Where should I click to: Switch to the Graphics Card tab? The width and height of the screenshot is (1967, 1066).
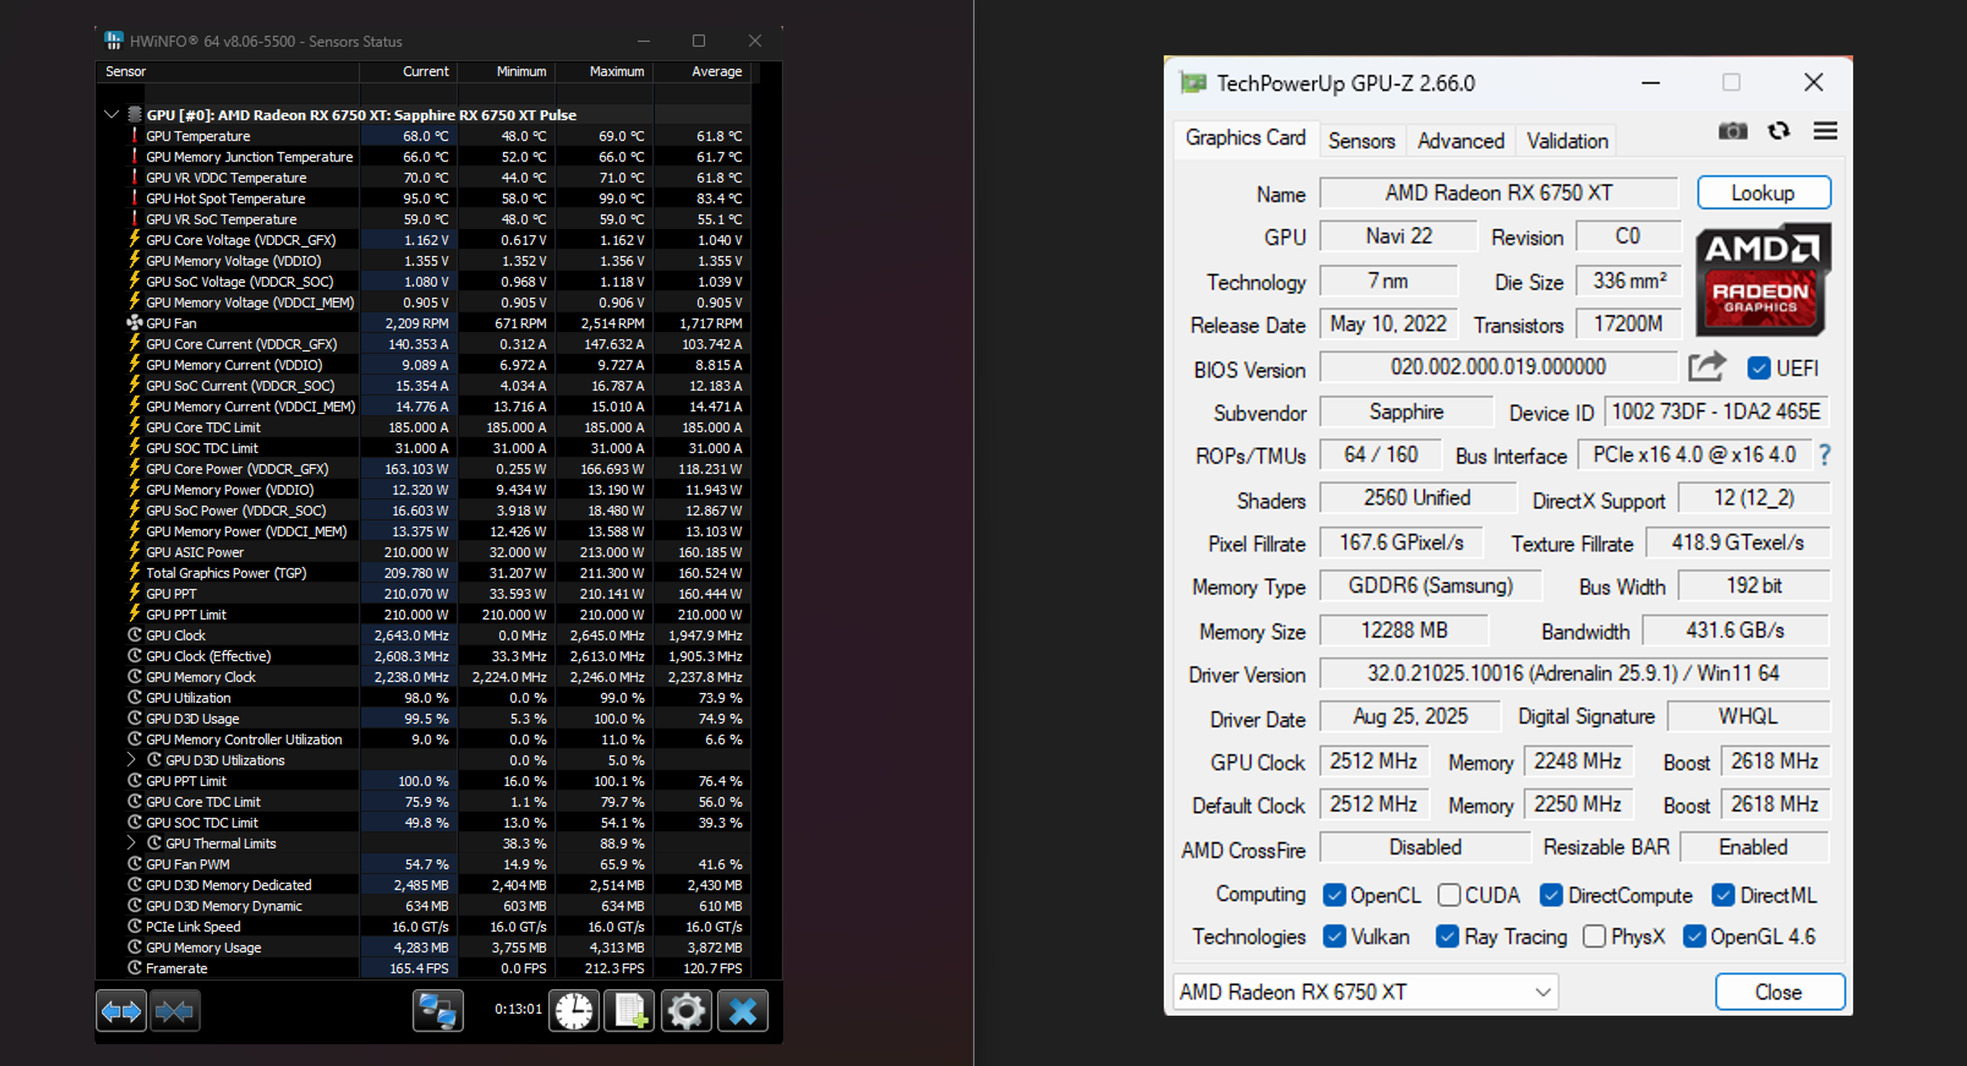tap(1245, 138)
